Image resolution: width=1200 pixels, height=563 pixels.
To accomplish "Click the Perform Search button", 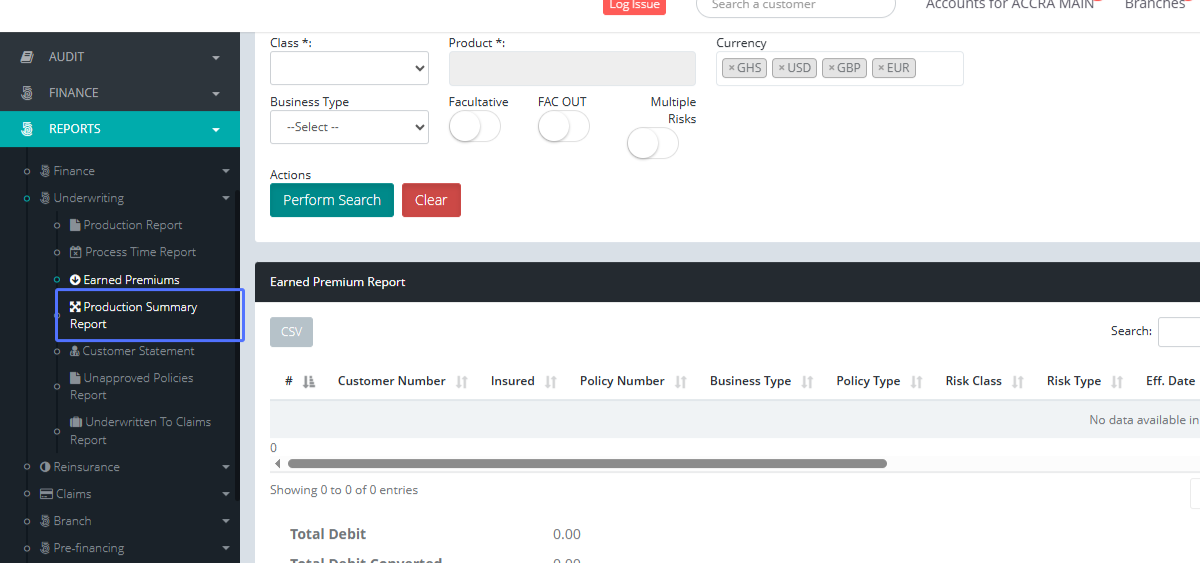I will click(332, 200).
